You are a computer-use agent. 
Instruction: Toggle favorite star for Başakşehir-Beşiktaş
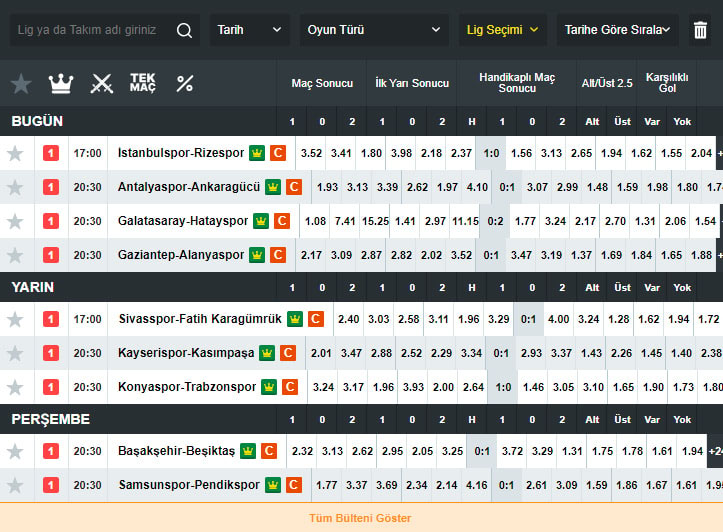(x=15, y=451)
